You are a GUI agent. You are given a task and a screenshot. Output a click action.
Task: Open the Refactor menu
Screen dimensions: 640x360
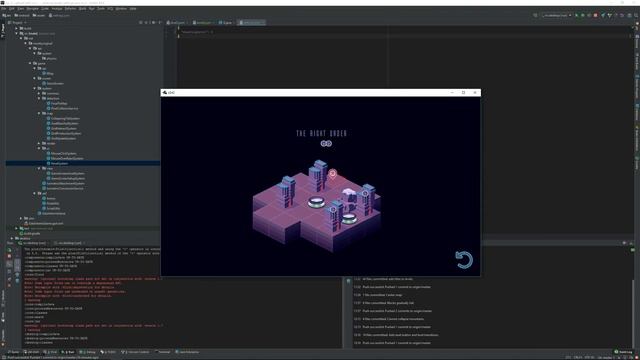(70, 9)
